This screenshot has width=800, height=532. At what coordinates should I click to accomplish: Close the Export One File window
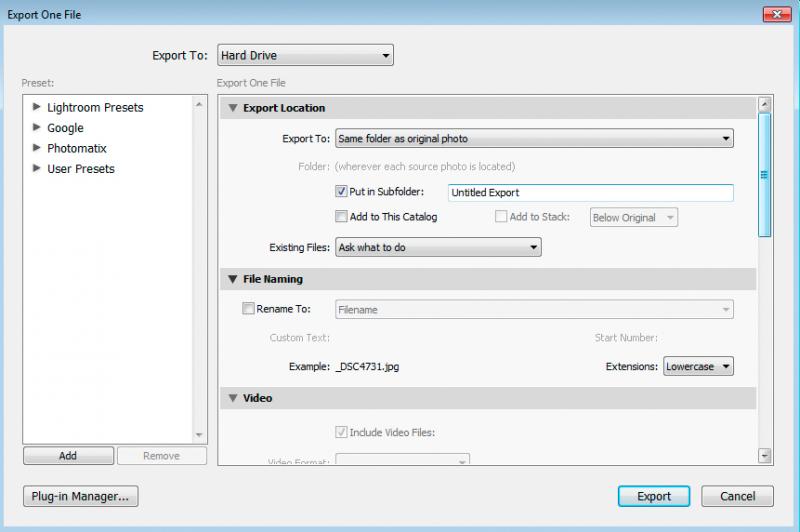pos(777,14)
